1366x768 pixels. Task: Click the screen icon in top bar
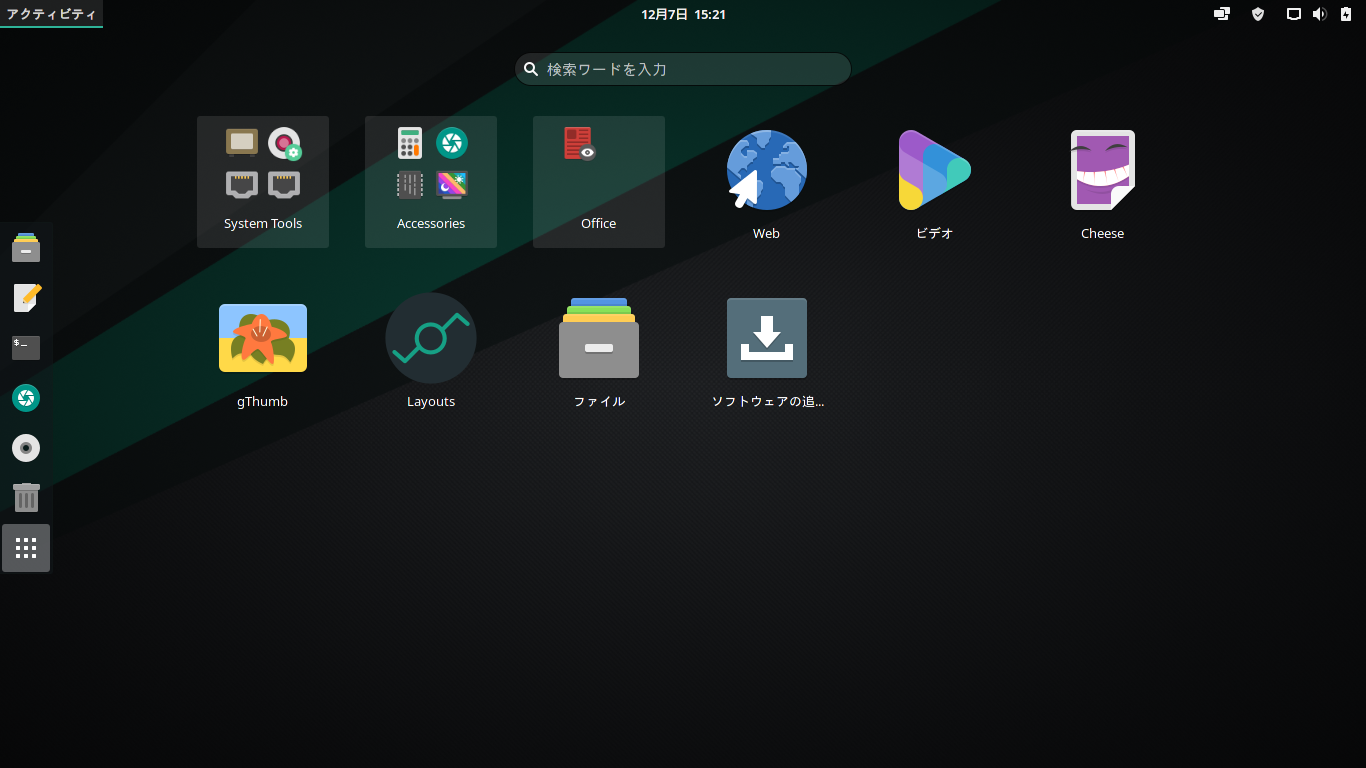point(1294,14)
